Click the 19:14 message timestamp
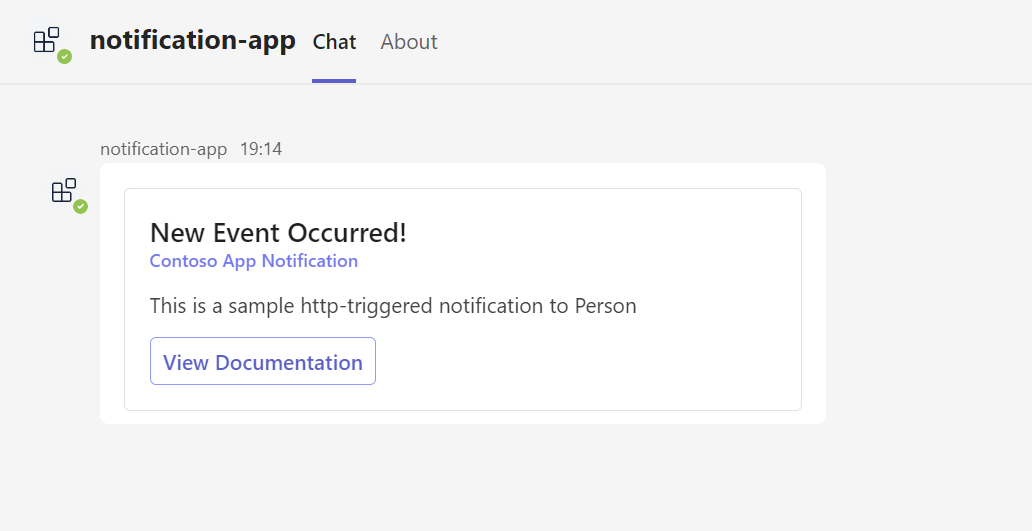The width and height of the screenshot is (1032, 531). pos(261,149)
